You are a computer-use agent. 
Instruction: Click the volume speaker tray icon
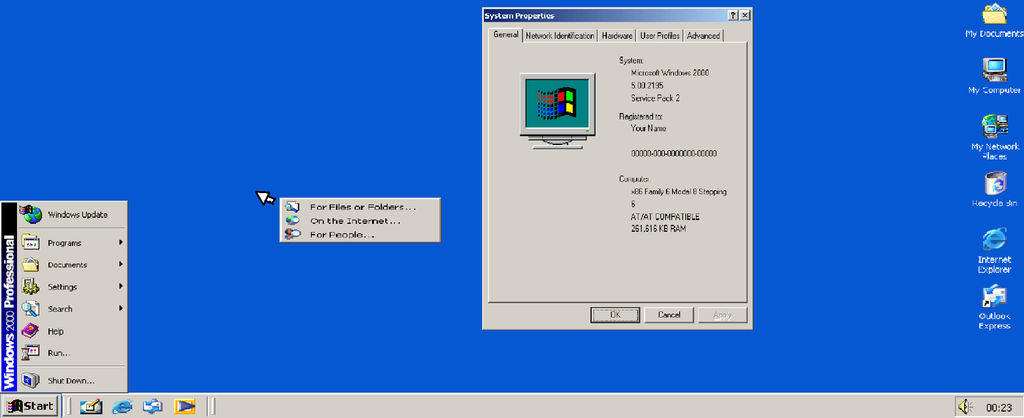click(x=965, y=407)
